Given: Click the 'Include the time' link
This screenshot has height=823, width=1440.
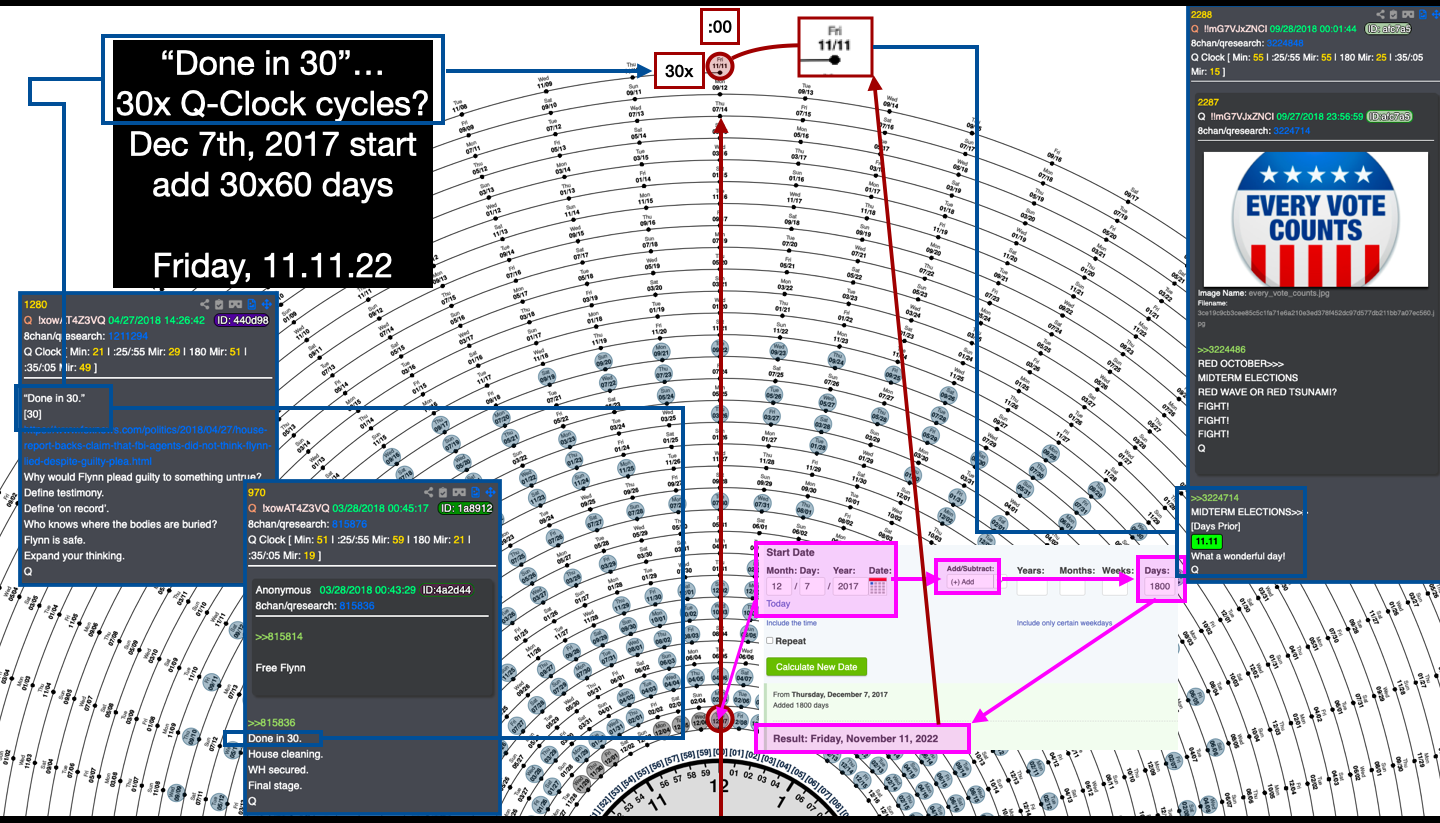Looking at the screenshot, I should pos(791,623).
